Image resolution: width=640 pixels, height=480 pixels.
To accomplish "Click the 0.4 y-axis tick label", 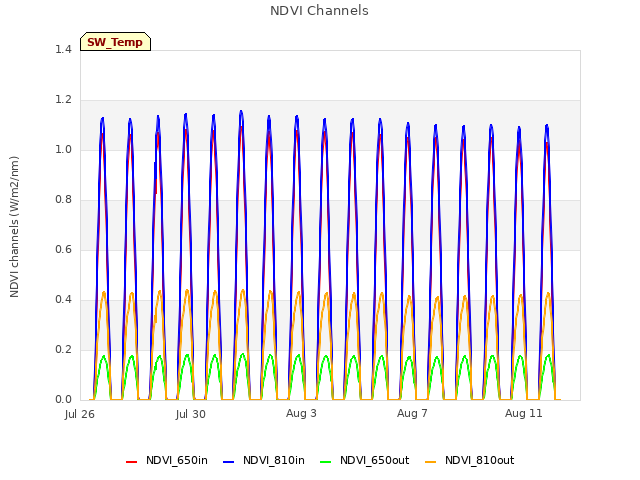I will tap(63, 300).
